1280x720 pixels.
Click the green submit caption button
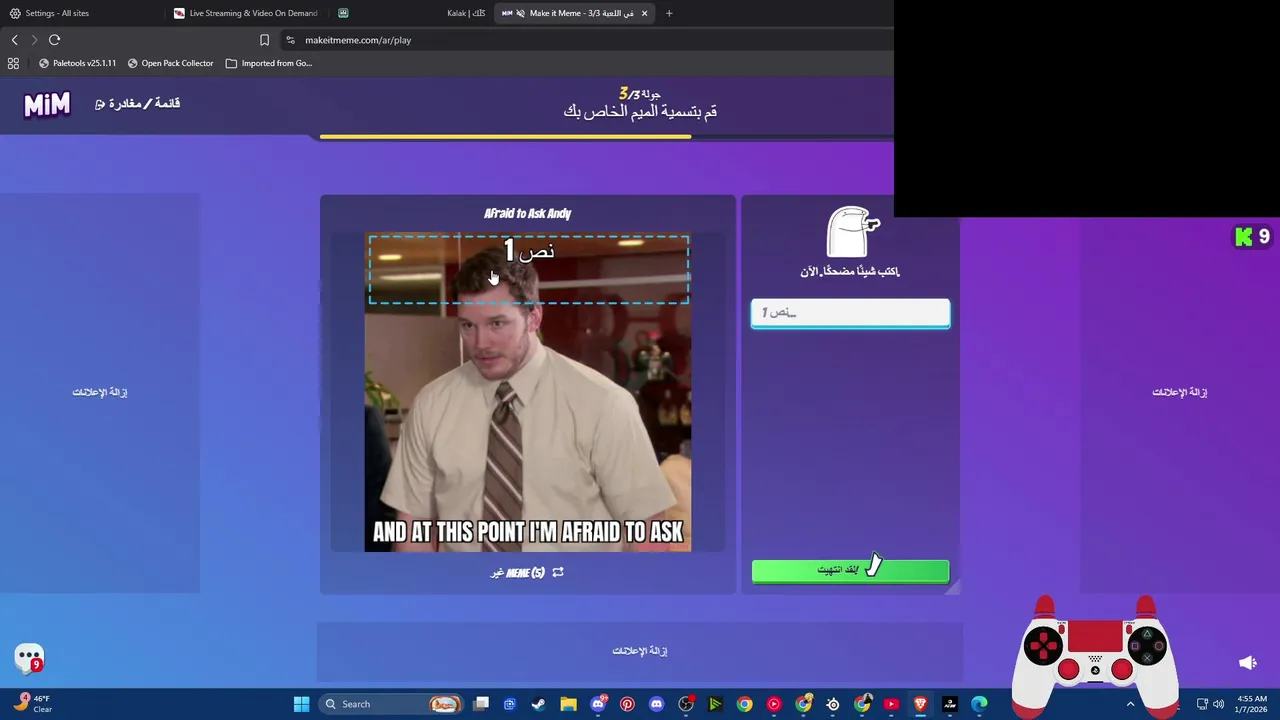point(850,570)
